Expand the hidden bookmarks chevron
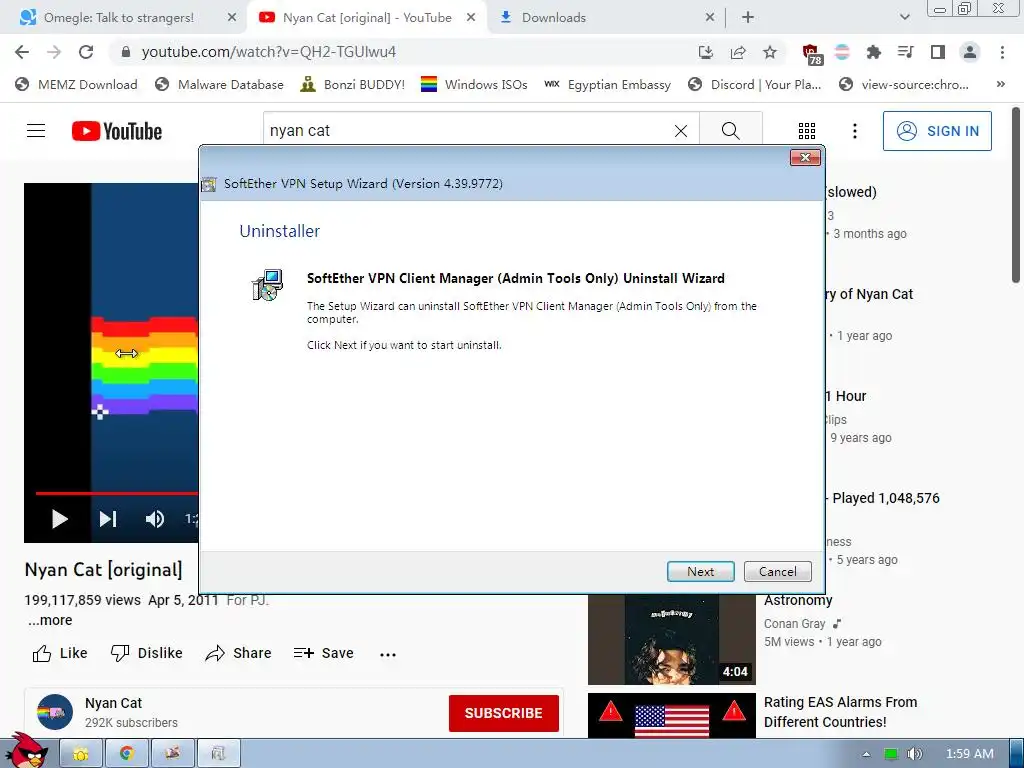Screen dimensions: 1024x768 1000,84
